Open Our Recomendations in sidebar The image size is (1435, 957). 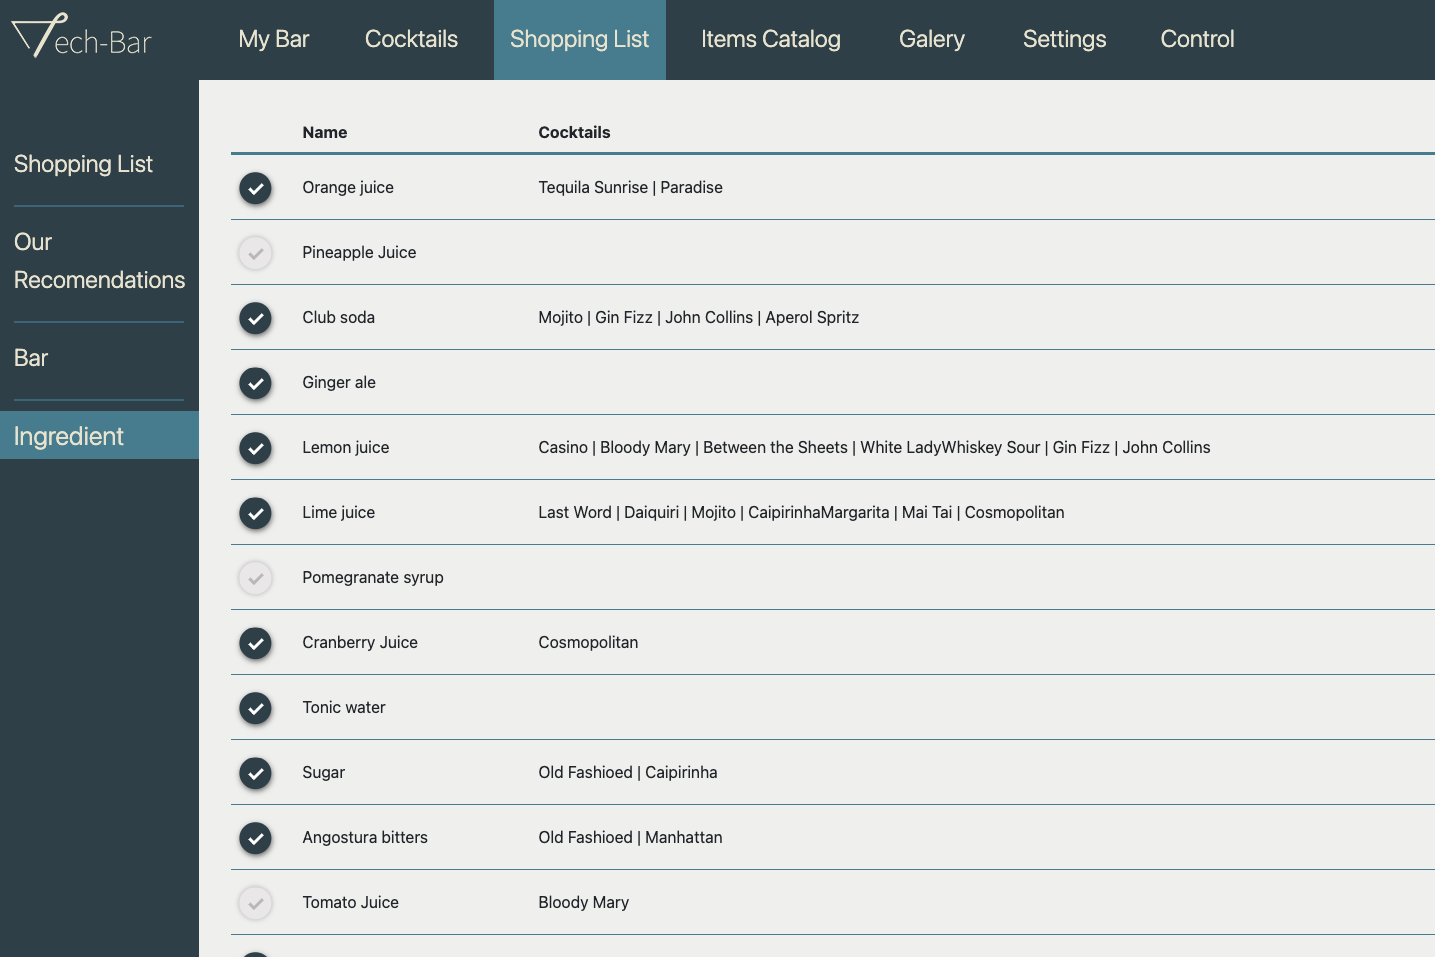coord(99,261)
